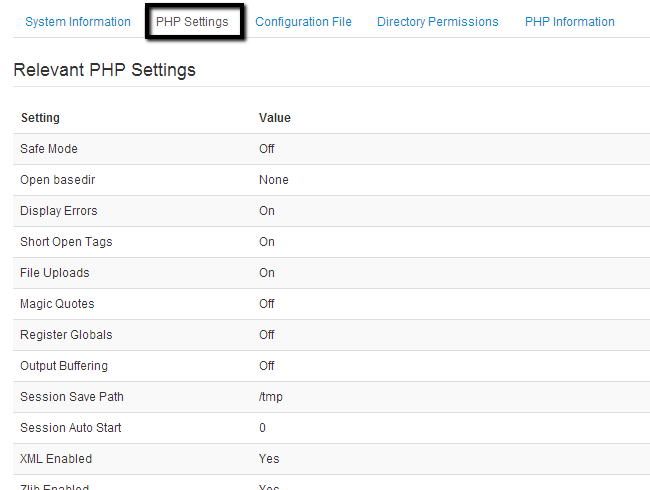
Task: Click the Session Auto Start label
Action: [x=71, y=428]
